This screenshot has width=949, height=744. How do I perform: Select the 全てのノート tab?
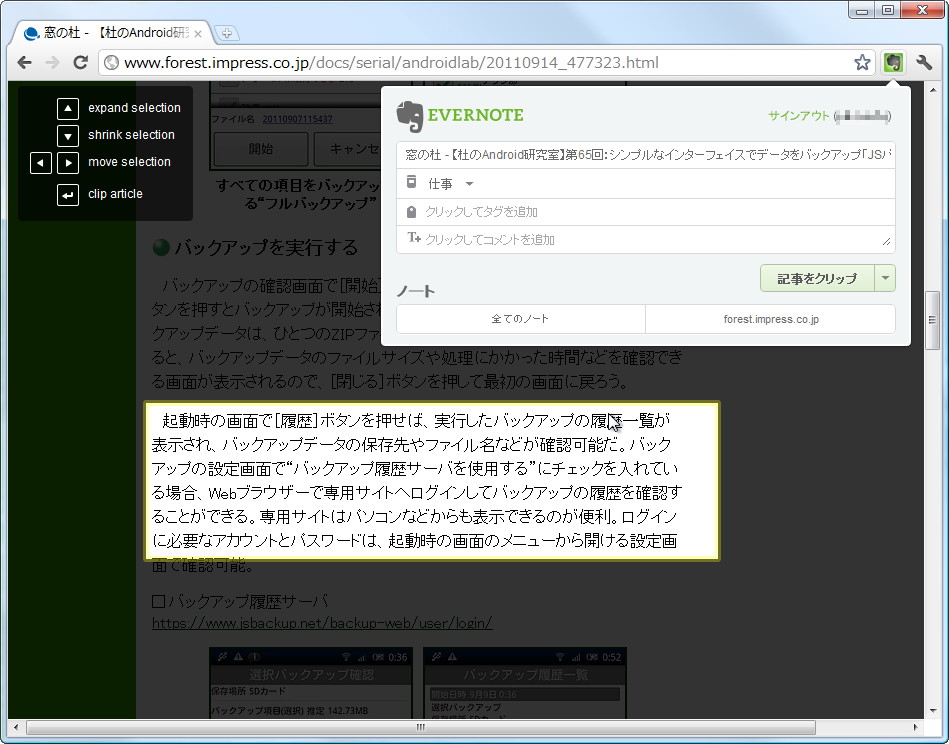point(521,319)
